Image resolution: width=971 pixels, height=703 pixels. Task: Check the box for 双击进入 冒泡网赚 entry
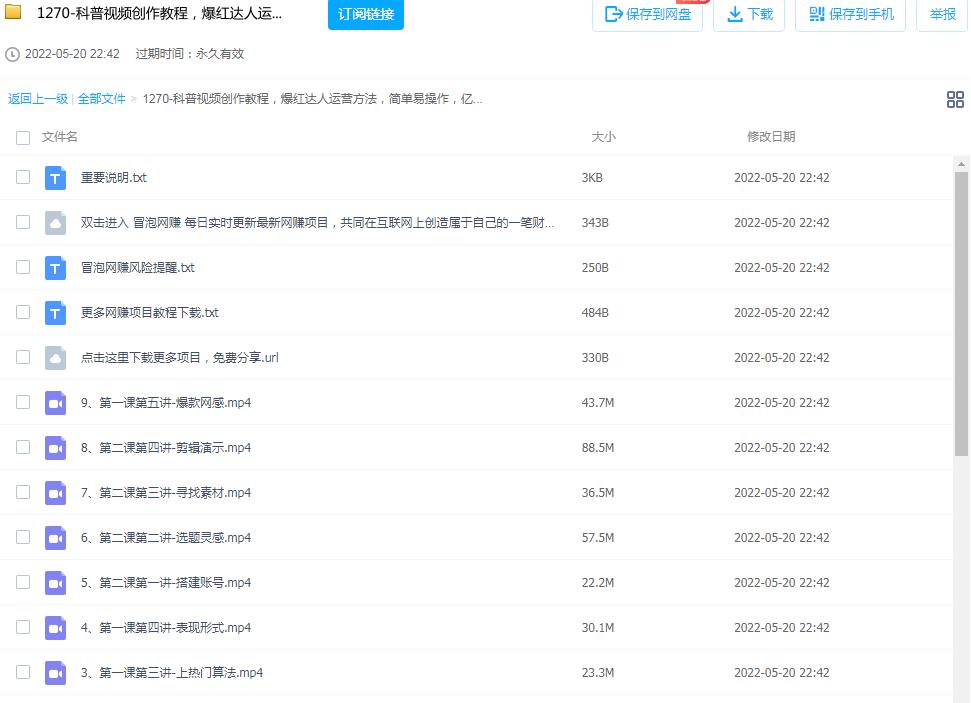[x=23, y=222]
